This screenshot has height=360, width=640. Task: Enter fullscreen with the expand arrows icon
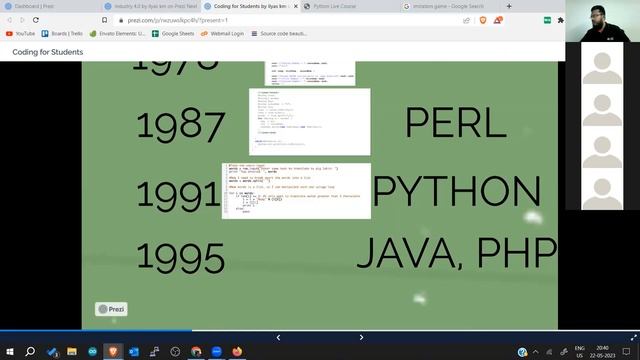click(633, 338)
